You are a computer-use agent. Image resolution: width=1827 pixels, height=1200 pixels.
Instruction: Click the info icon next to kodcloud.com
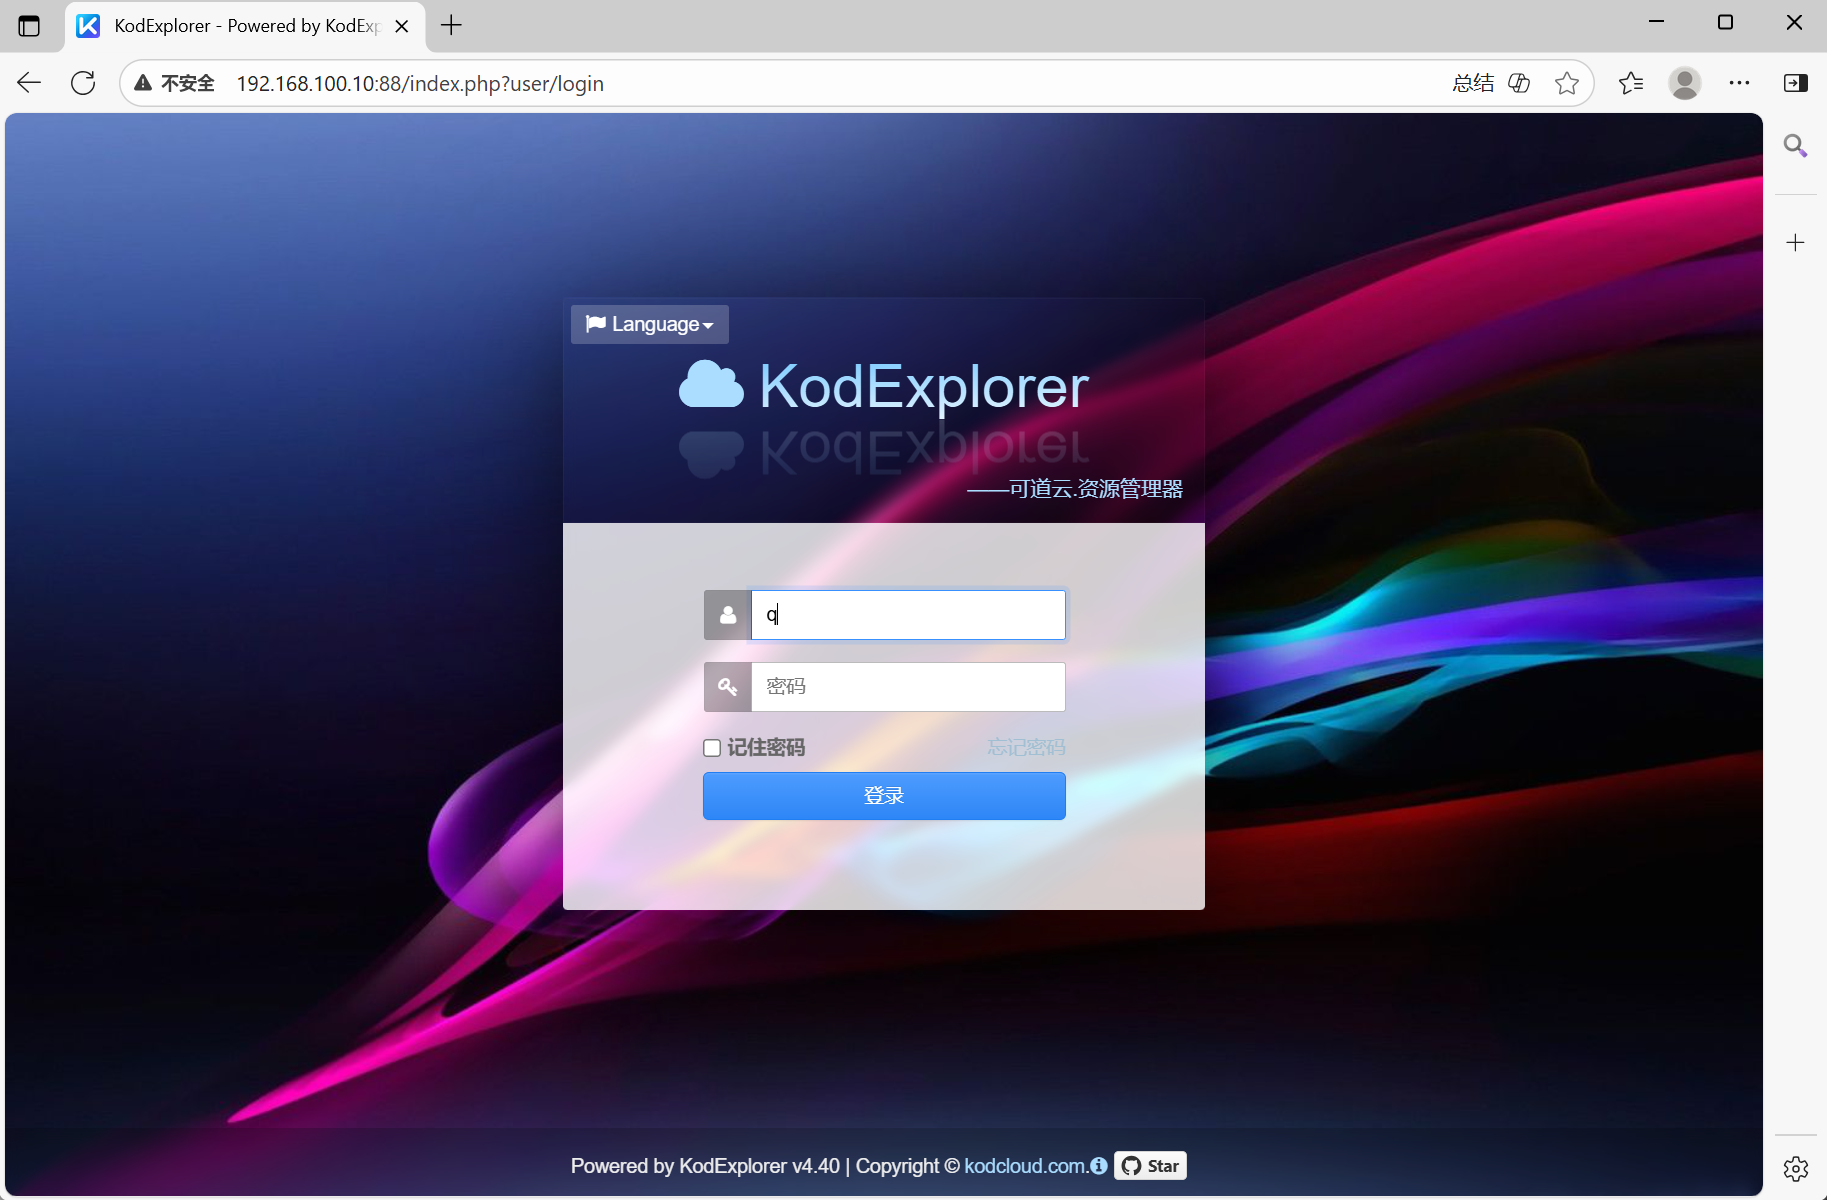[x=1099, y=1166]
